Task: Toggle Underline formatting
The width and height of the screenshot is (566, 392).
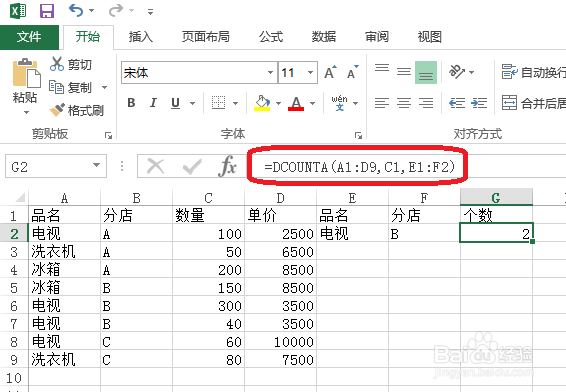Action: (x=175, y=103)
